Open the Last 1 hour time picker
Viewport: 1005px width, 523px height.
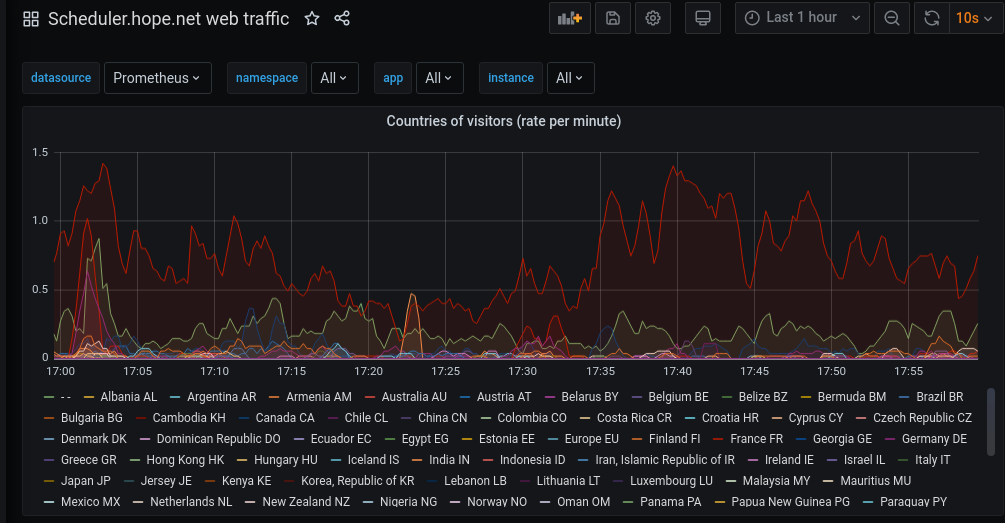pyautogui.click(x=802, y=18)
